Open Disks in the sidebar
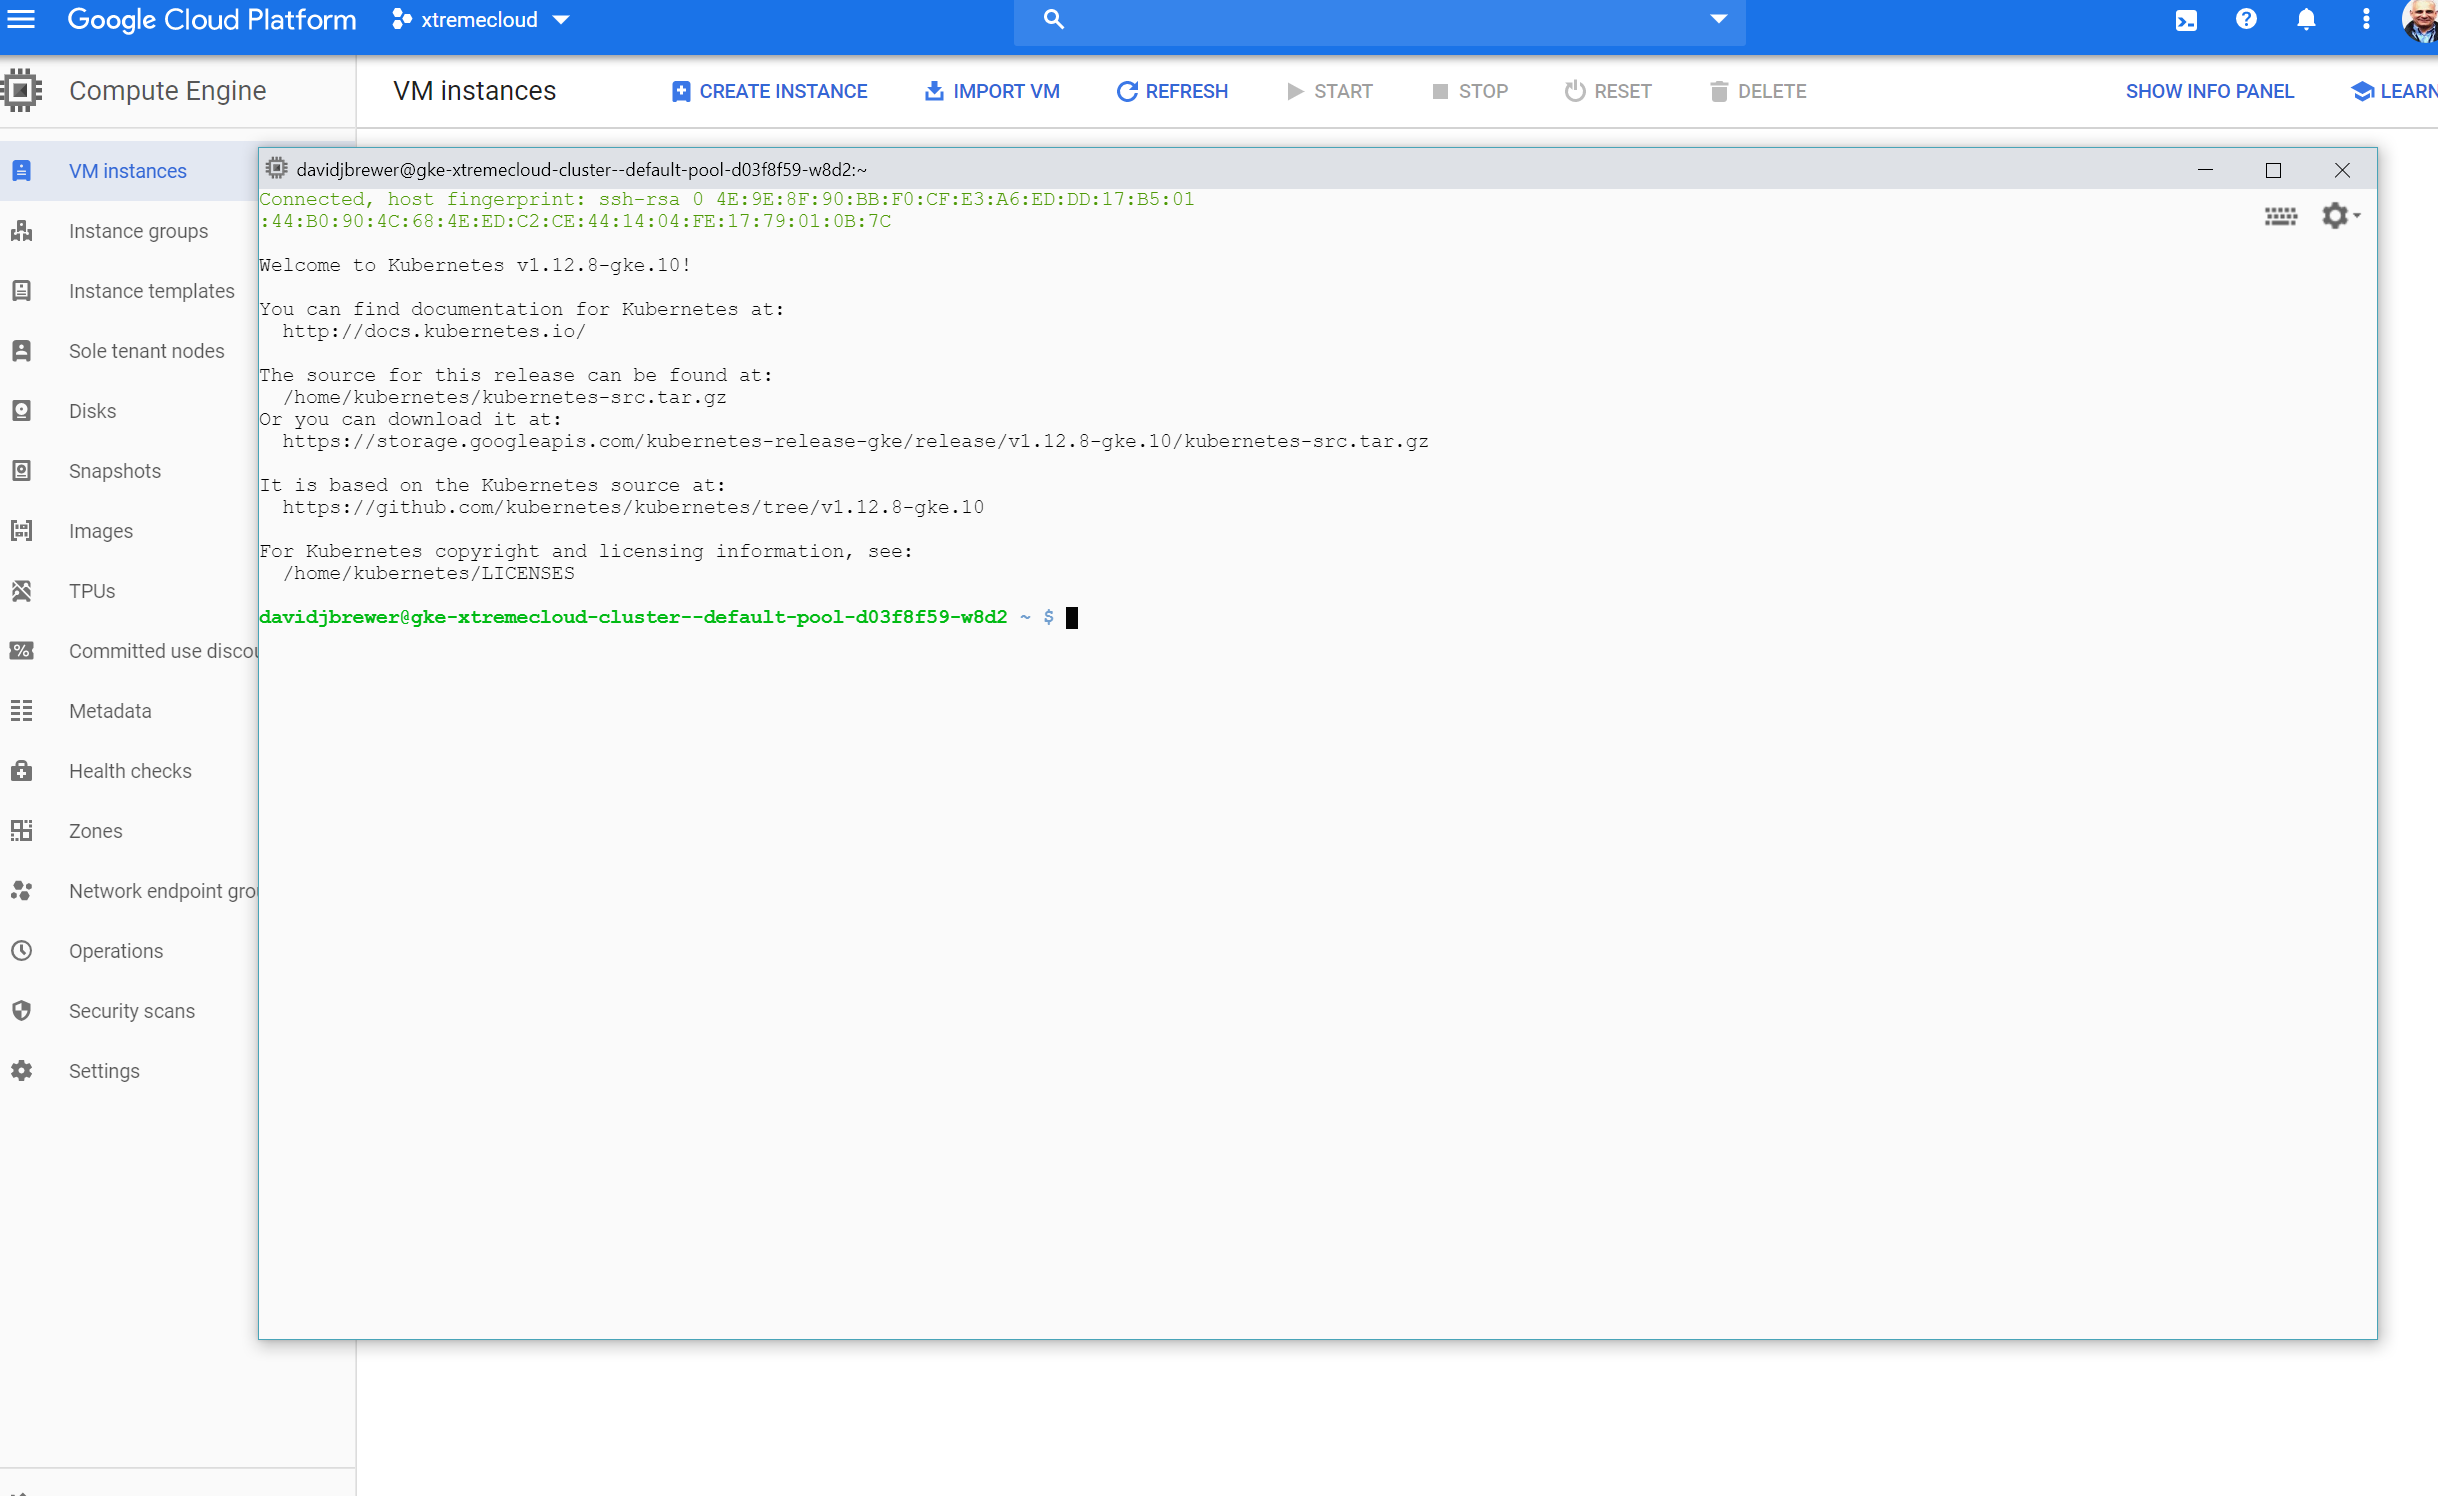Viewport: 2438px width, 1496px height. [x=93, y=411]
